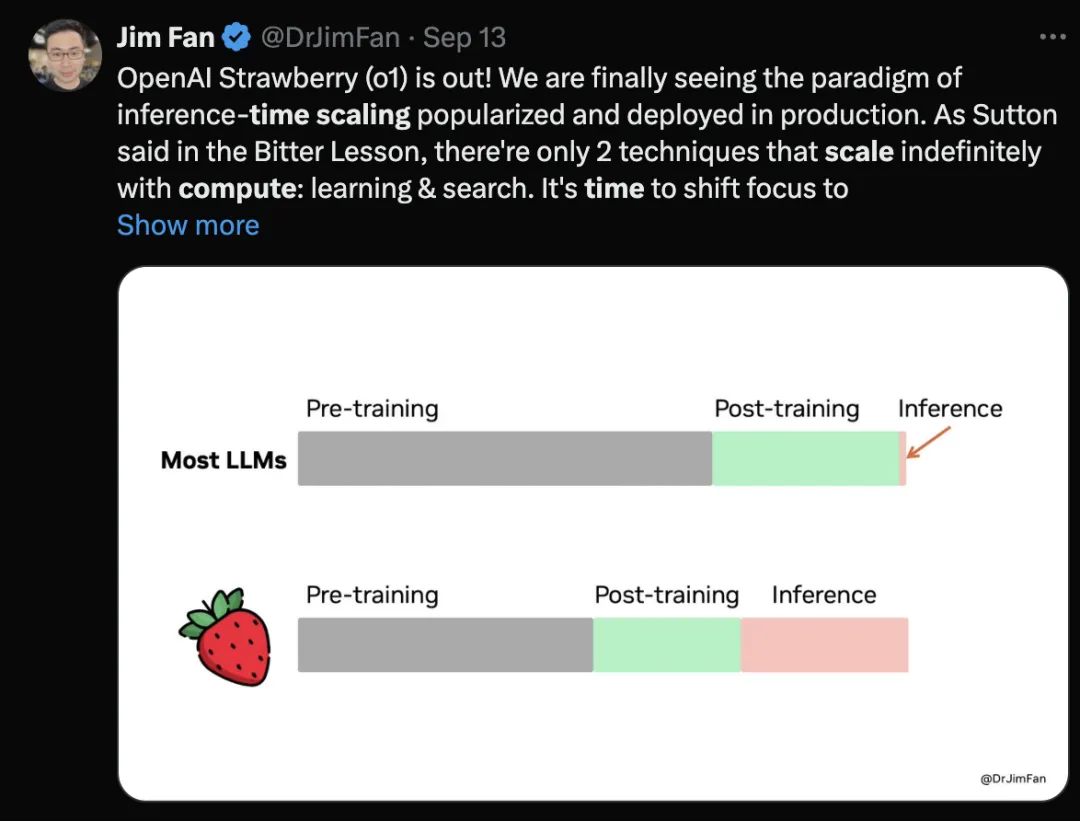This screenshot has height=821, width=1080.
Task: Click the gray Pre-training bar in strawberry row
Action: coord(446,645)
